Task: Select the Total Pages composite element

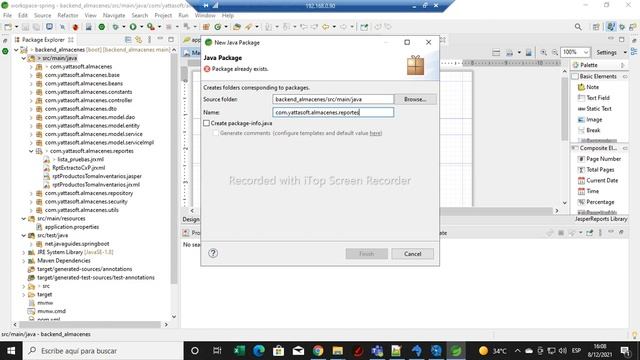Action: [596, 170]
